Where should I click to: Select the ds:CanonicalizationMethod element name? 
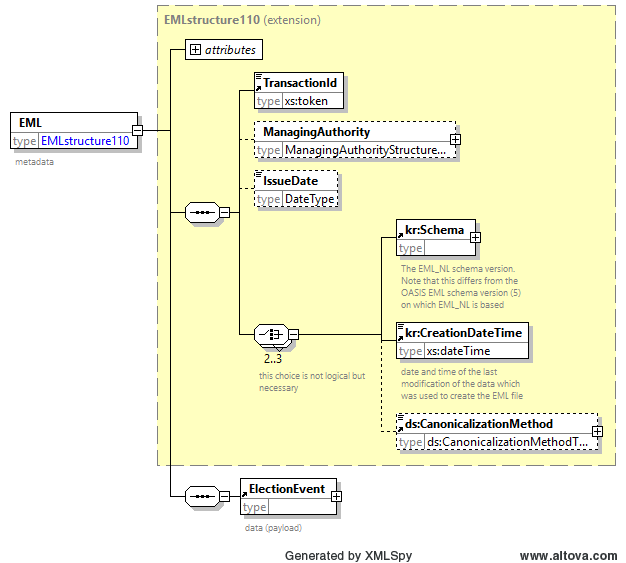click(x=479, y=424)
